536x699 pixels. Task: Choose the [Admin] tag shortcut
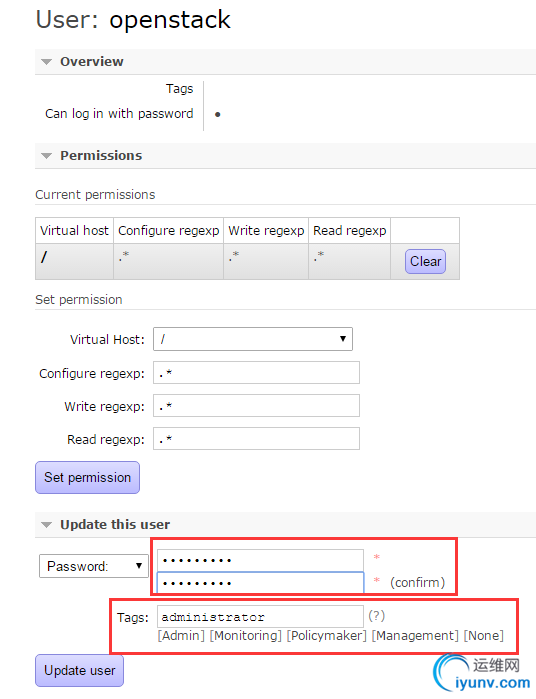click(x=181, y=635)
